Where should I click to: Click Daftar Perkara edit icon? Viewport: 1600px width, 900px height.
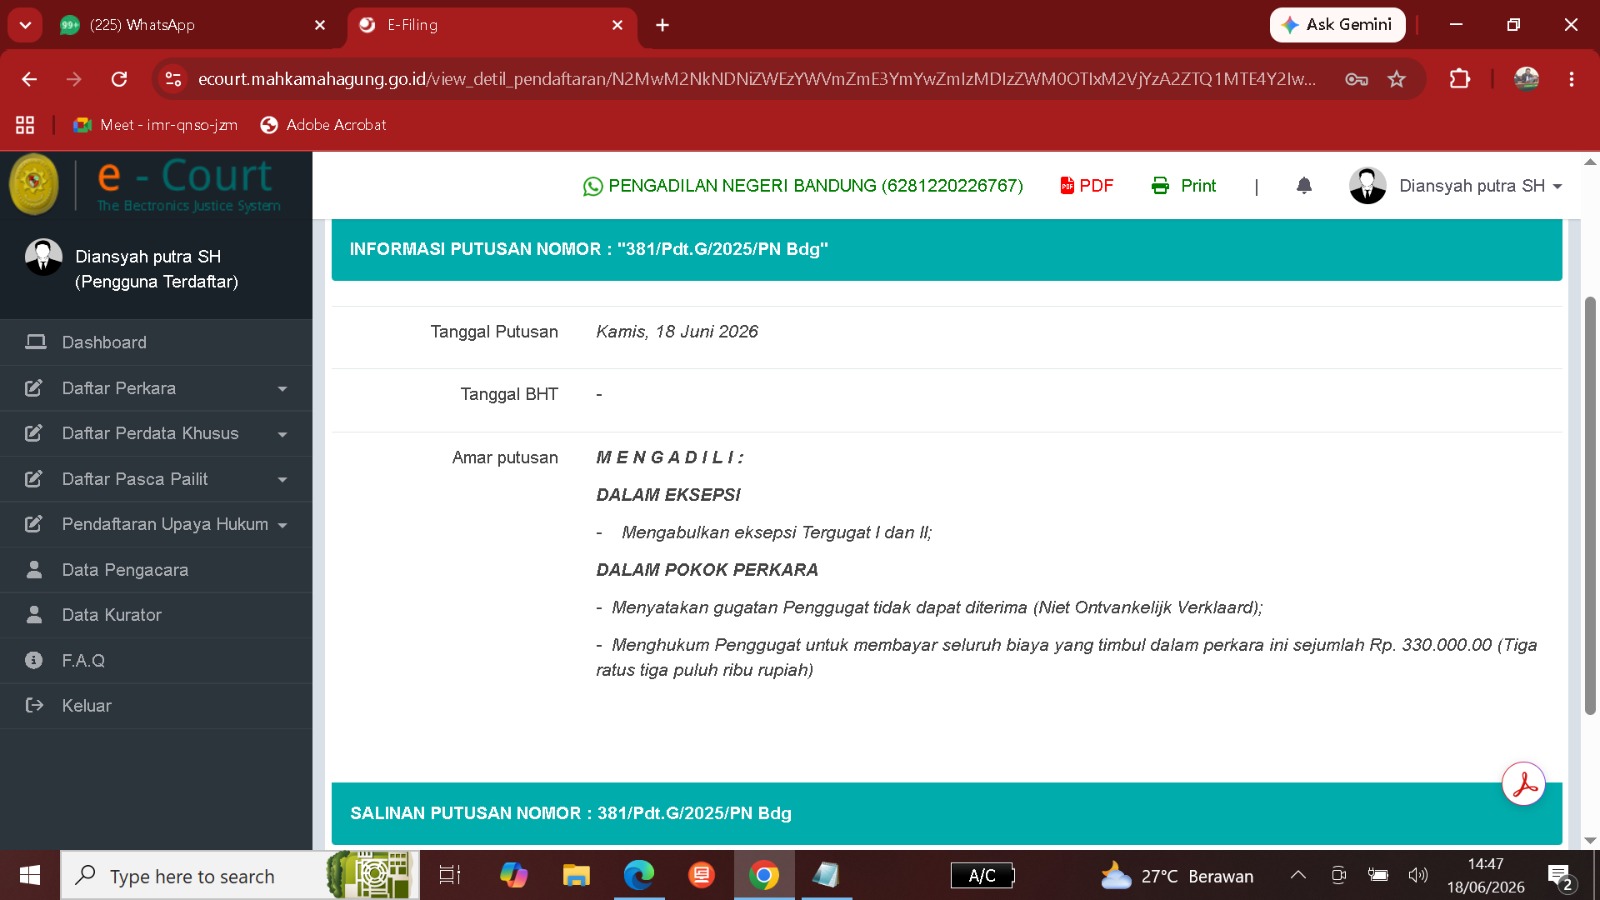[x=34, y=388]
